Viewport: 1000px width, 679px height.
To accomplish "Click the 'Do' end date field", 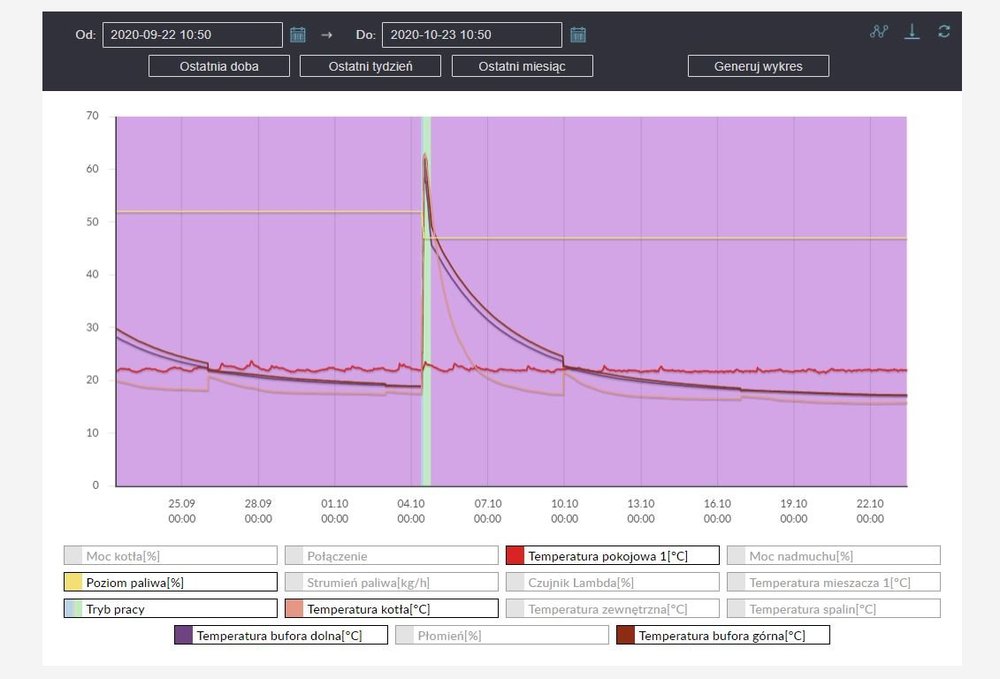I will coord(472,35).
